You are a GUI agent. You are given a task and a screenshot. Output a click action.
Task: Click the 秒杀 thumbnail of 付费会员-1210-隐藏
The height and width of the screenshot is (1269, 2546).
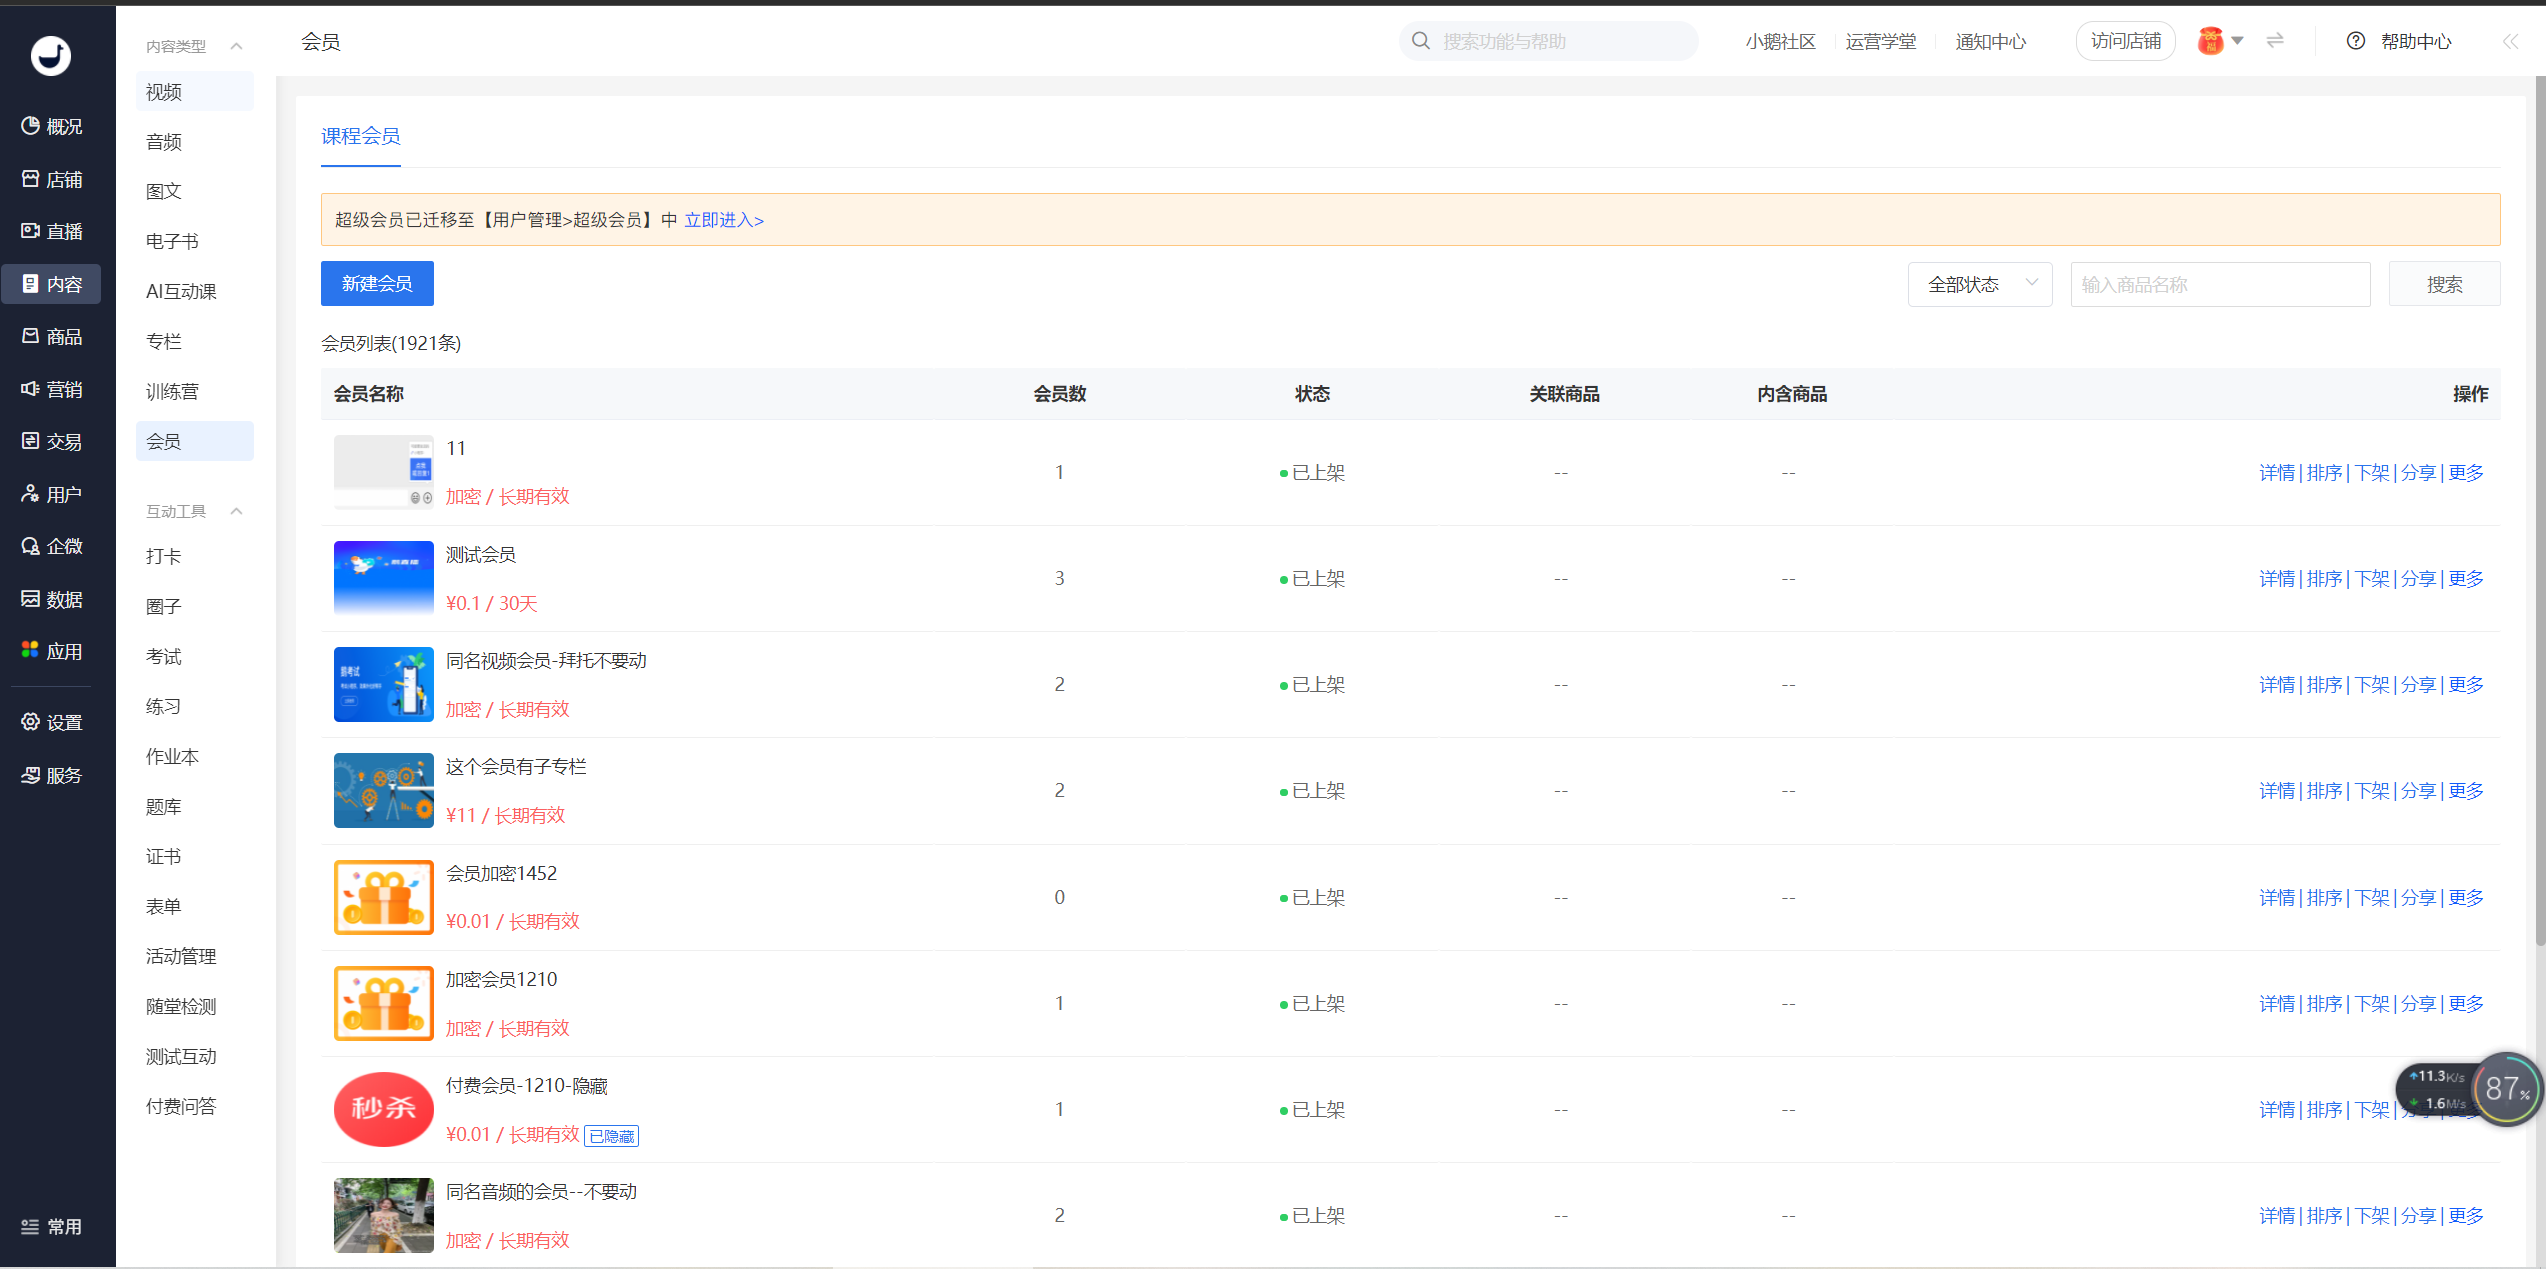(383, 1109)
